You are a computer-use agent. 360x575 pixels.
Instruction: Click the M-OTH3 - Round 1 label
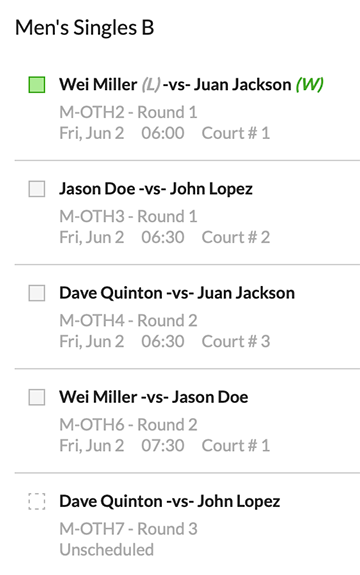coord(128,216)
